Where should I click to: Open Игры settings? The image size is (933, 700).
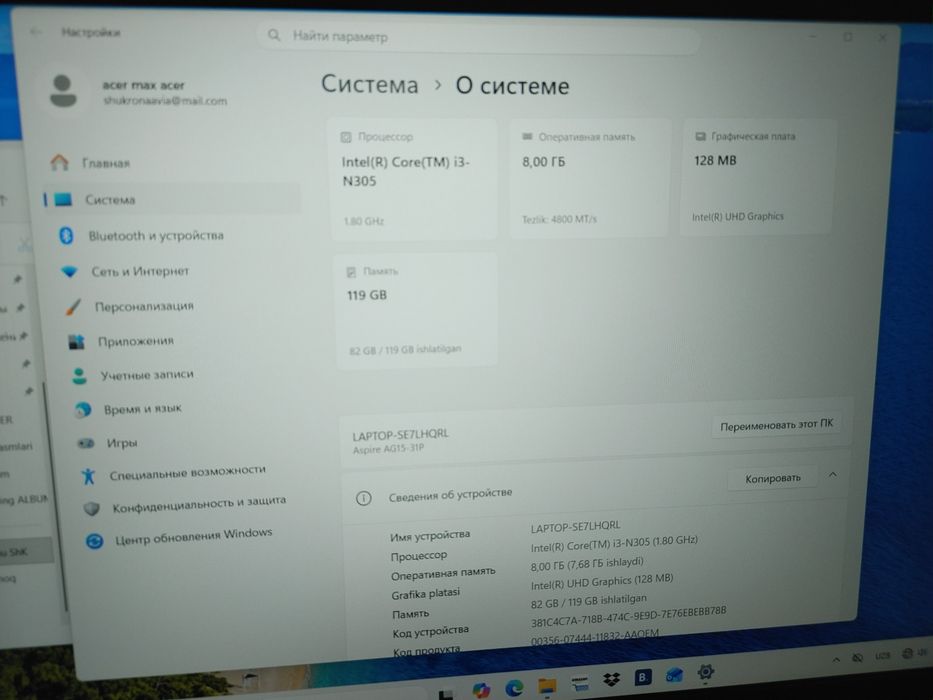(x=108, y=443)
